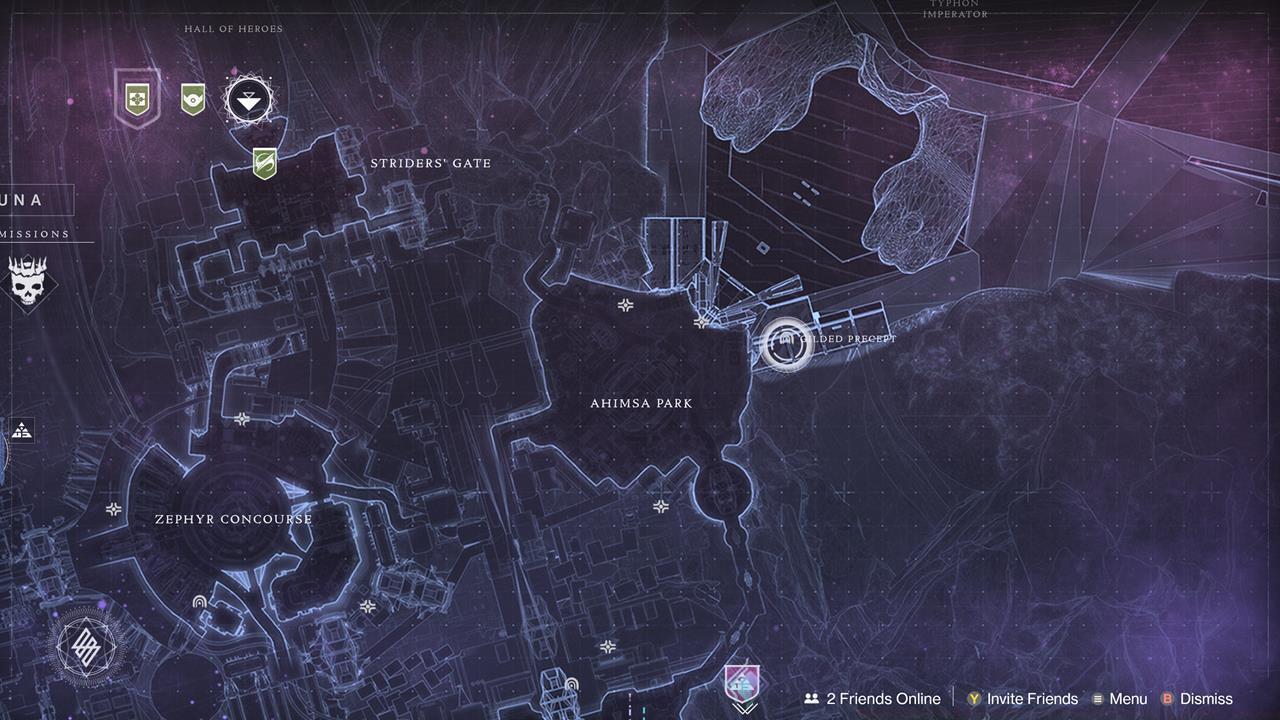The width and height of the screenshot is (1280, 720).
Task: Select the Gilded Precept lost sector marker
Action: pyautogui.click(x=786, y=342)
